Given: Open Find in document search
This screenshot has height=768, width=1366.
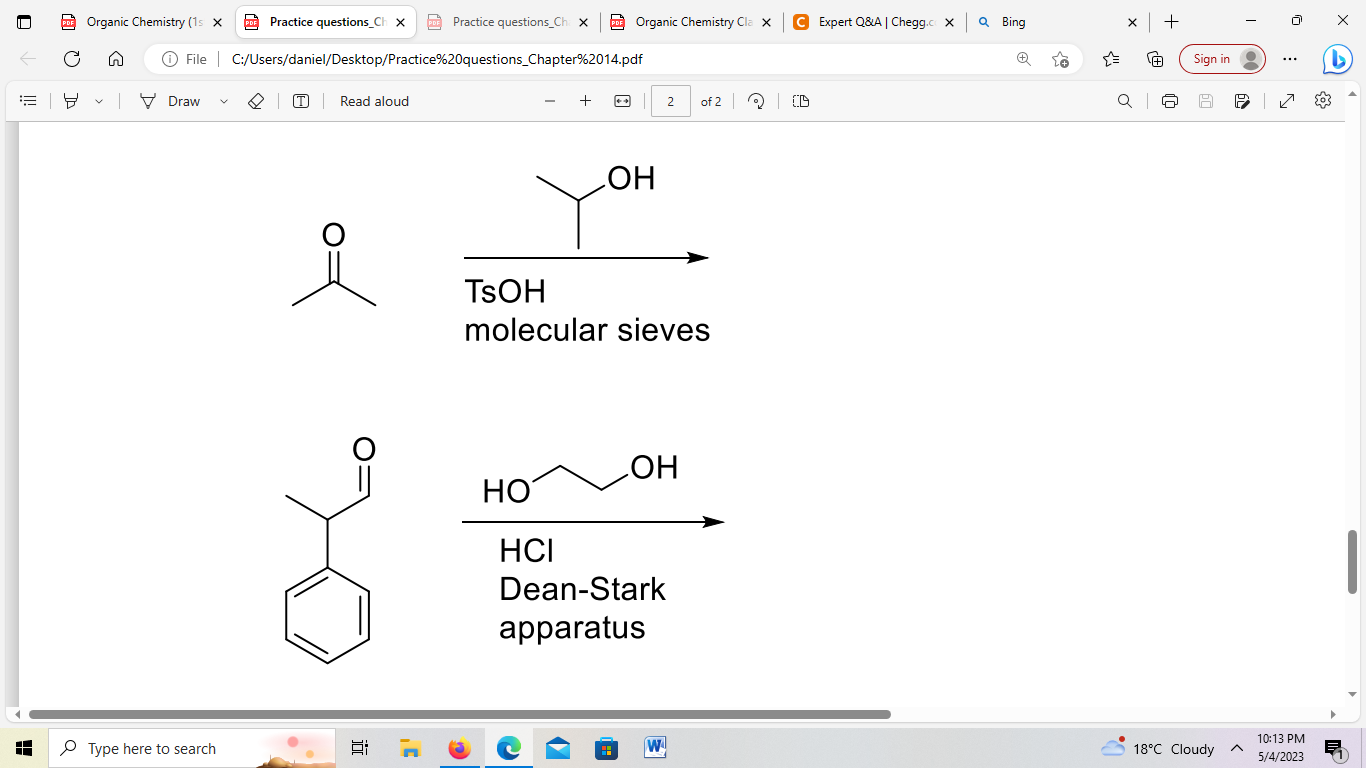Looking at the screenshot, I should click(x=1125, y=100).
